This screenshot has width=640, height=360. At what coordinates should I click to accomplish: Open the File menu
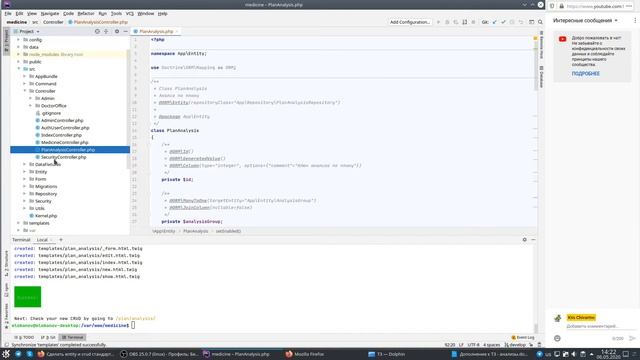(x=8, y=13)
